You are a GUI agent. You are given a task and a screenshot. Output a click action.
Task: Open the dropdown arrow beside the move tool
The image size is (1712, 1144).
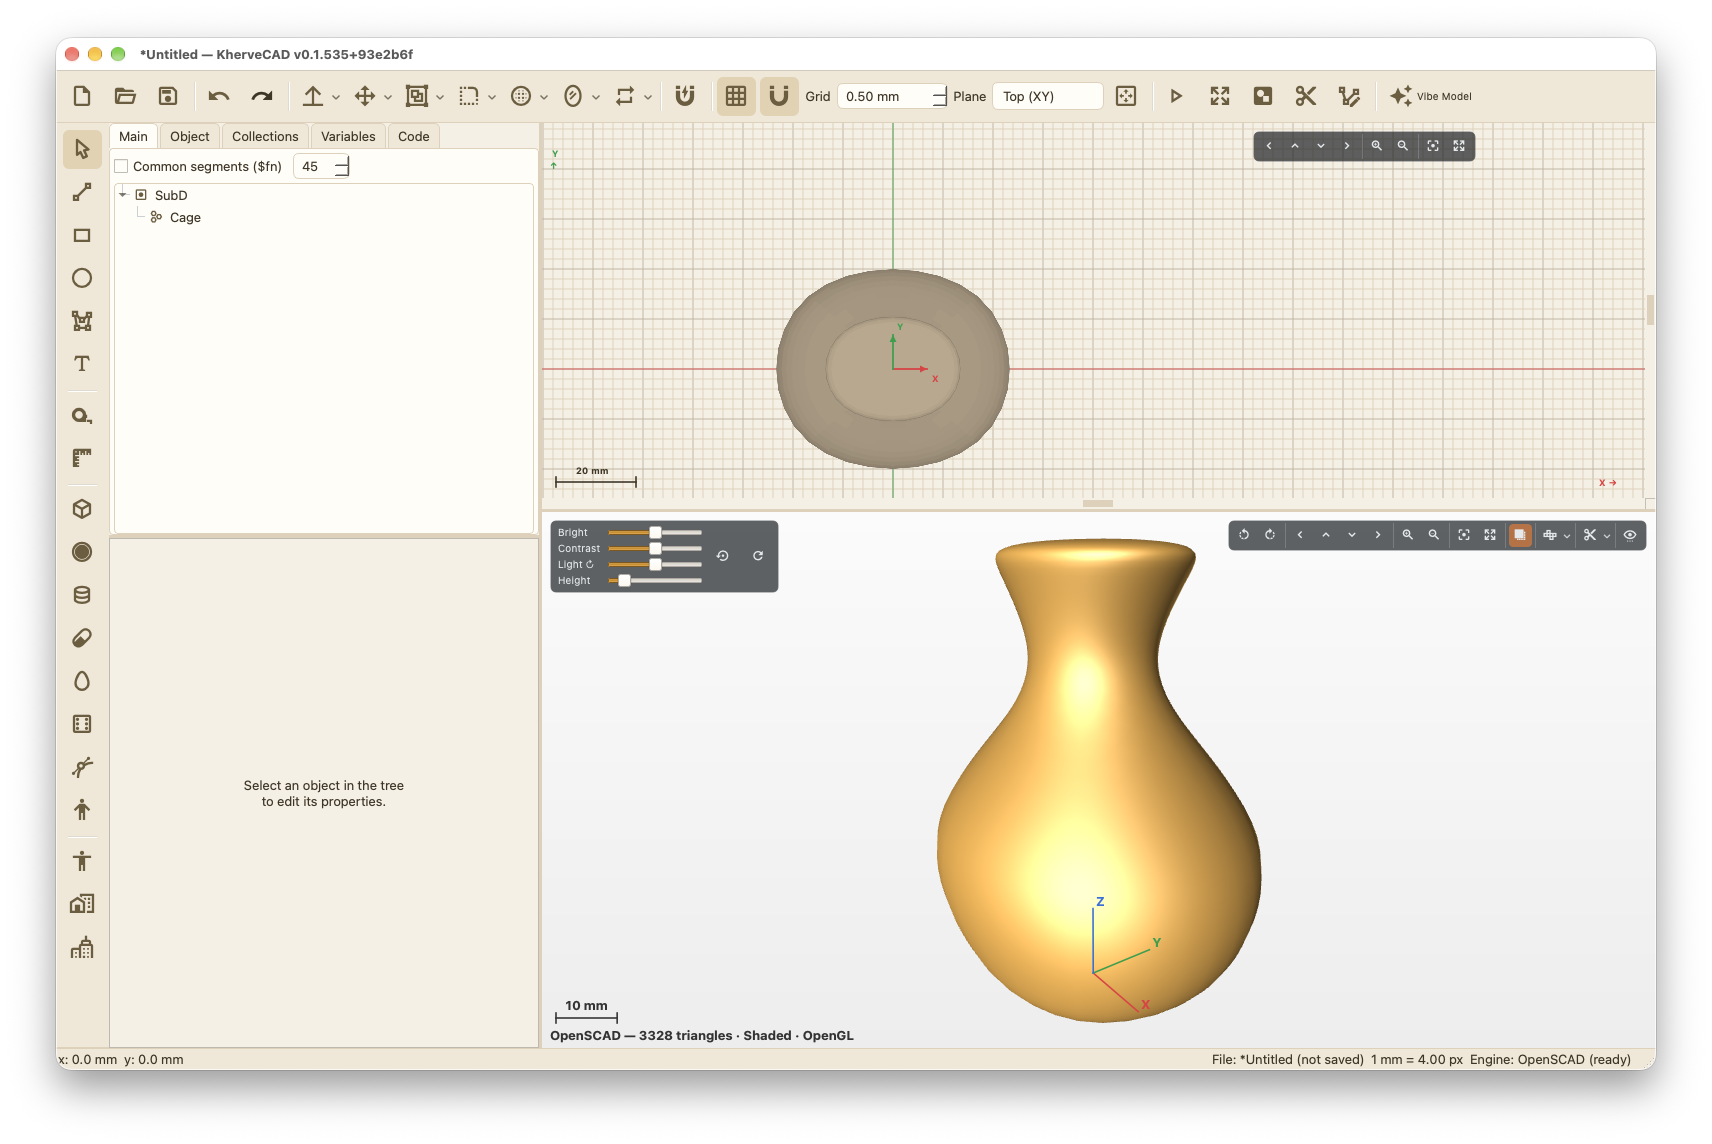pyautogui.click(x=388, y=97)
